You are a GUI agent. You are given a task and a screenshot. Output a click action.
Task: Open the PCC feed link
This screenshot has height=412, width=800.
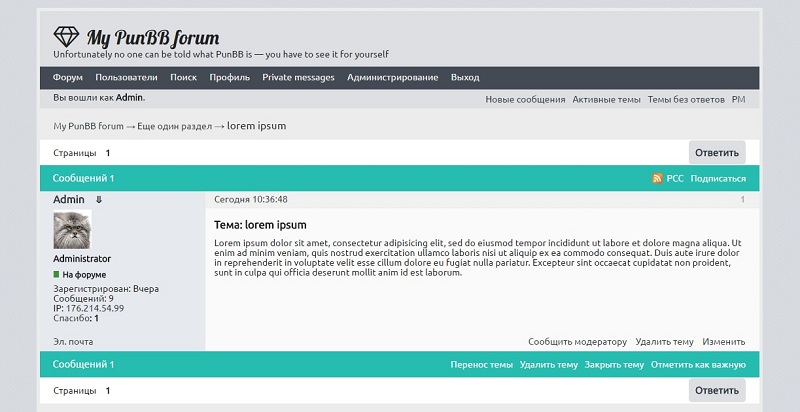coord(674,178)
